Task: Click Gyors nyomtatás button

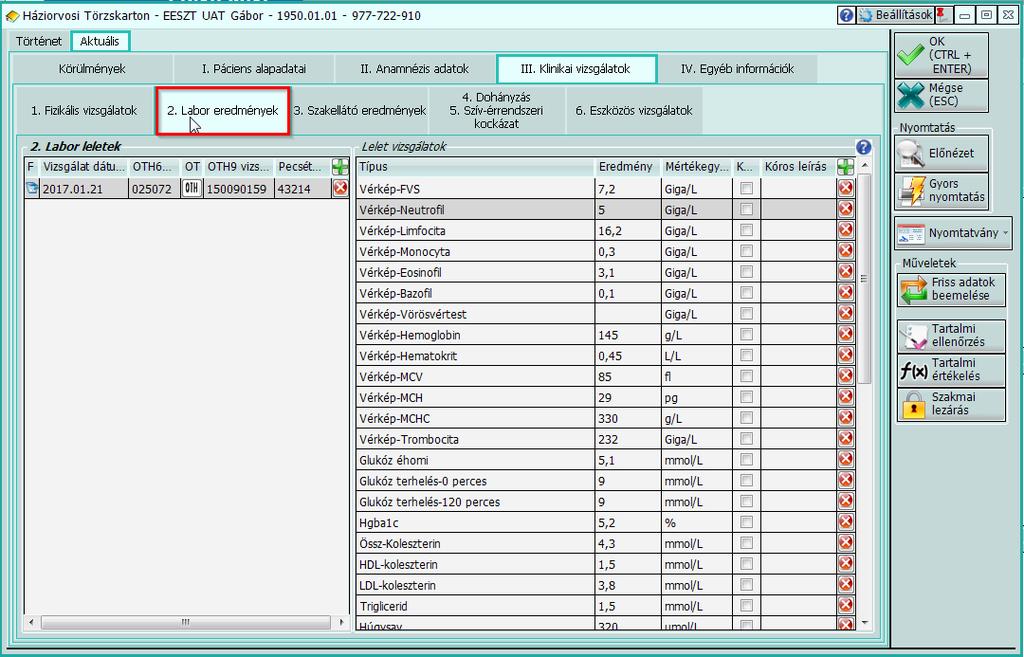Action: [x=941, y=191]
